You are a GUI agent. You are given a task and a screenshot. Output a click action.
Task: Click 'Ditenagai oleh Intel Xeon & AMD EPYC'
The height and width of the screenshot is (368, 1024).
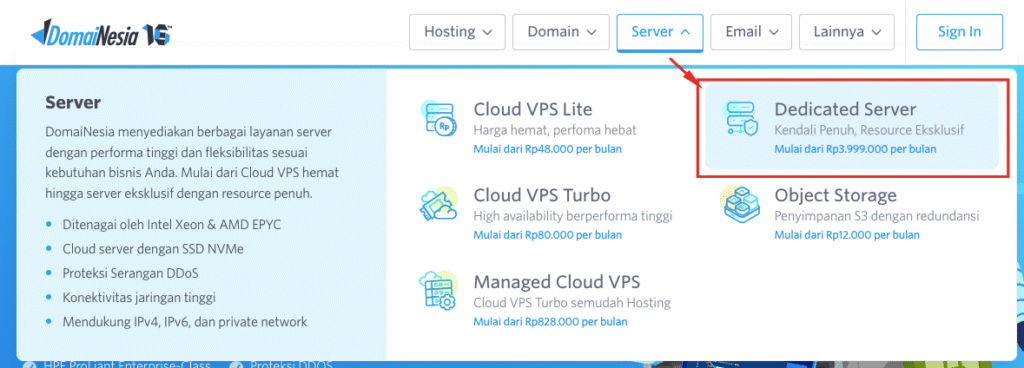coord(172,224)
